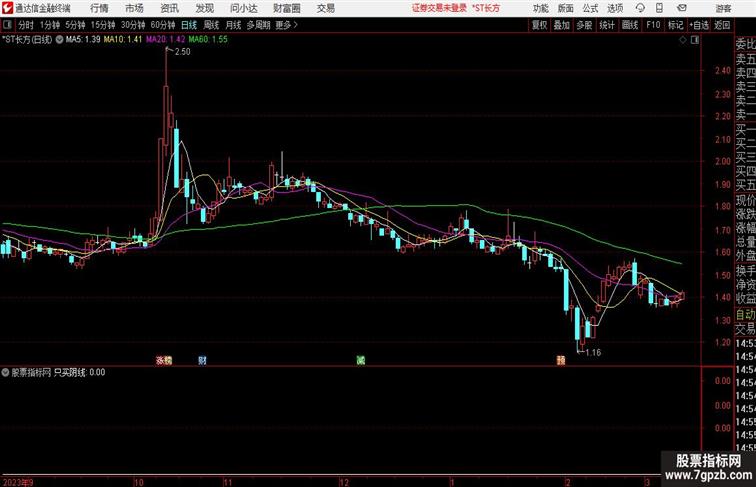Switch to the 15分钟 period tab
This screenshot has height=487, width=756.
click(x=103, y=25)
